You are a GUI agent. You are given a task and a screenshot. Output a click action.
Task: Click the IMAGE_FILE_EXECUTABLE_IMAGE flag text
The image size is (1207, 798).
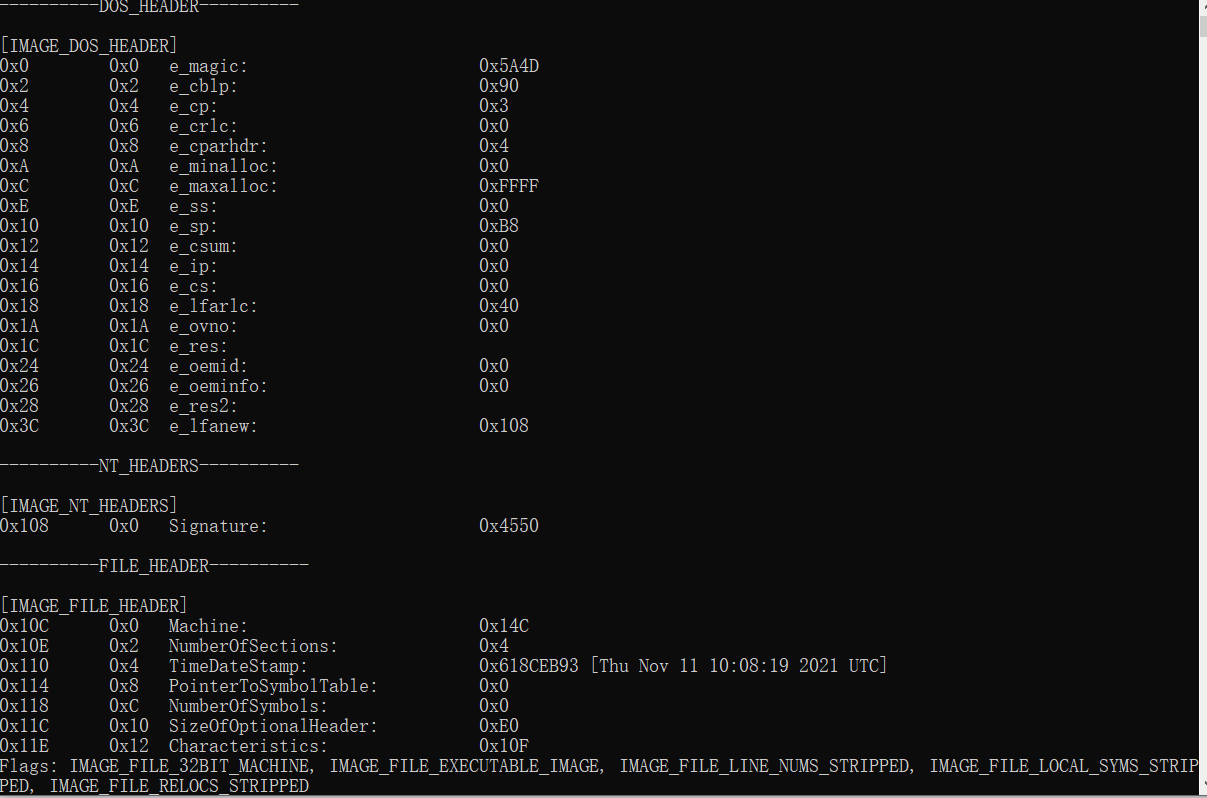(x=466, y=766)
